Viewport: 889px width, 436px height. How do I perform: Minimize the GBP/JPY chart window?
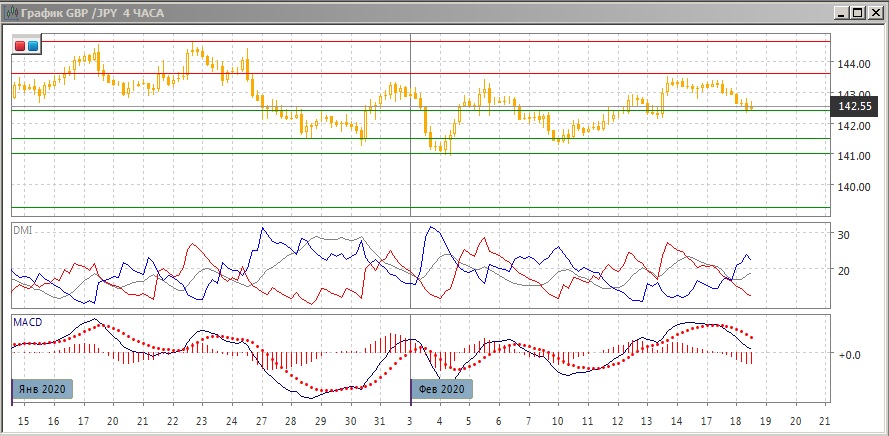(x=843, y=12)
